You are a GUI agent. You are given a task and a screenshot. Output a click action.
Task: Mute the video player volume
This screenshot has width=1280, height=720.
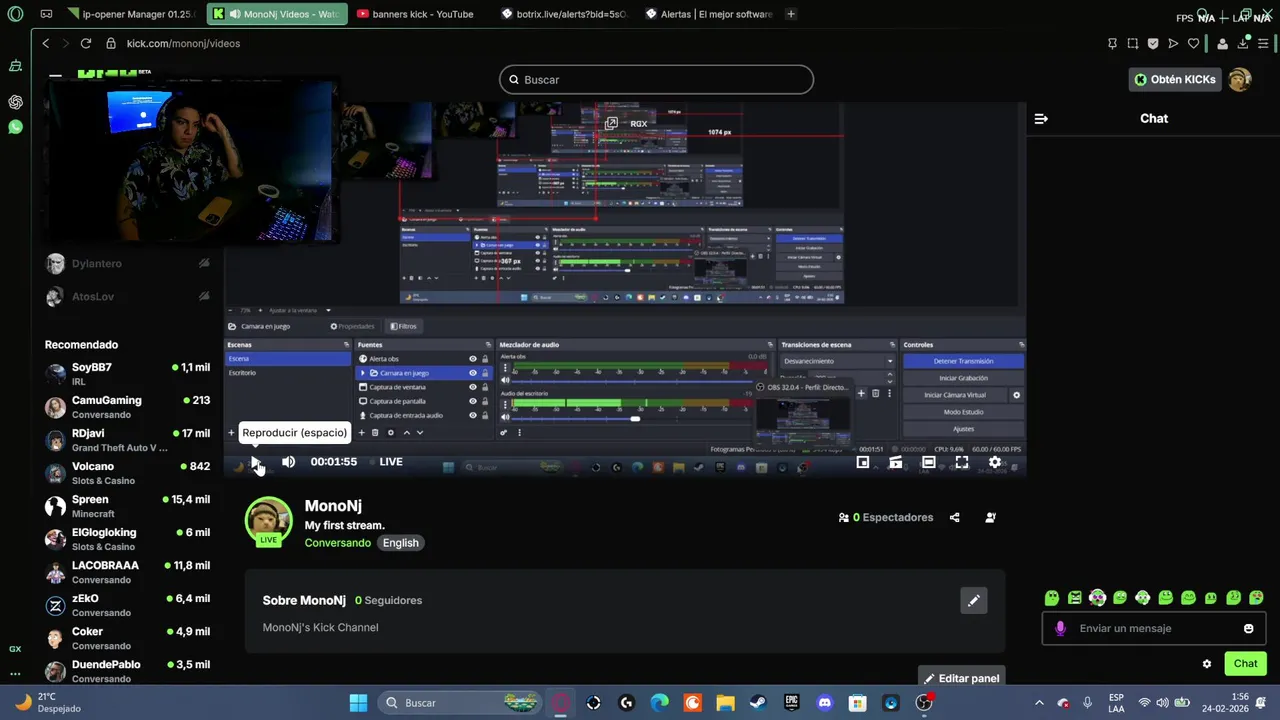288,462
